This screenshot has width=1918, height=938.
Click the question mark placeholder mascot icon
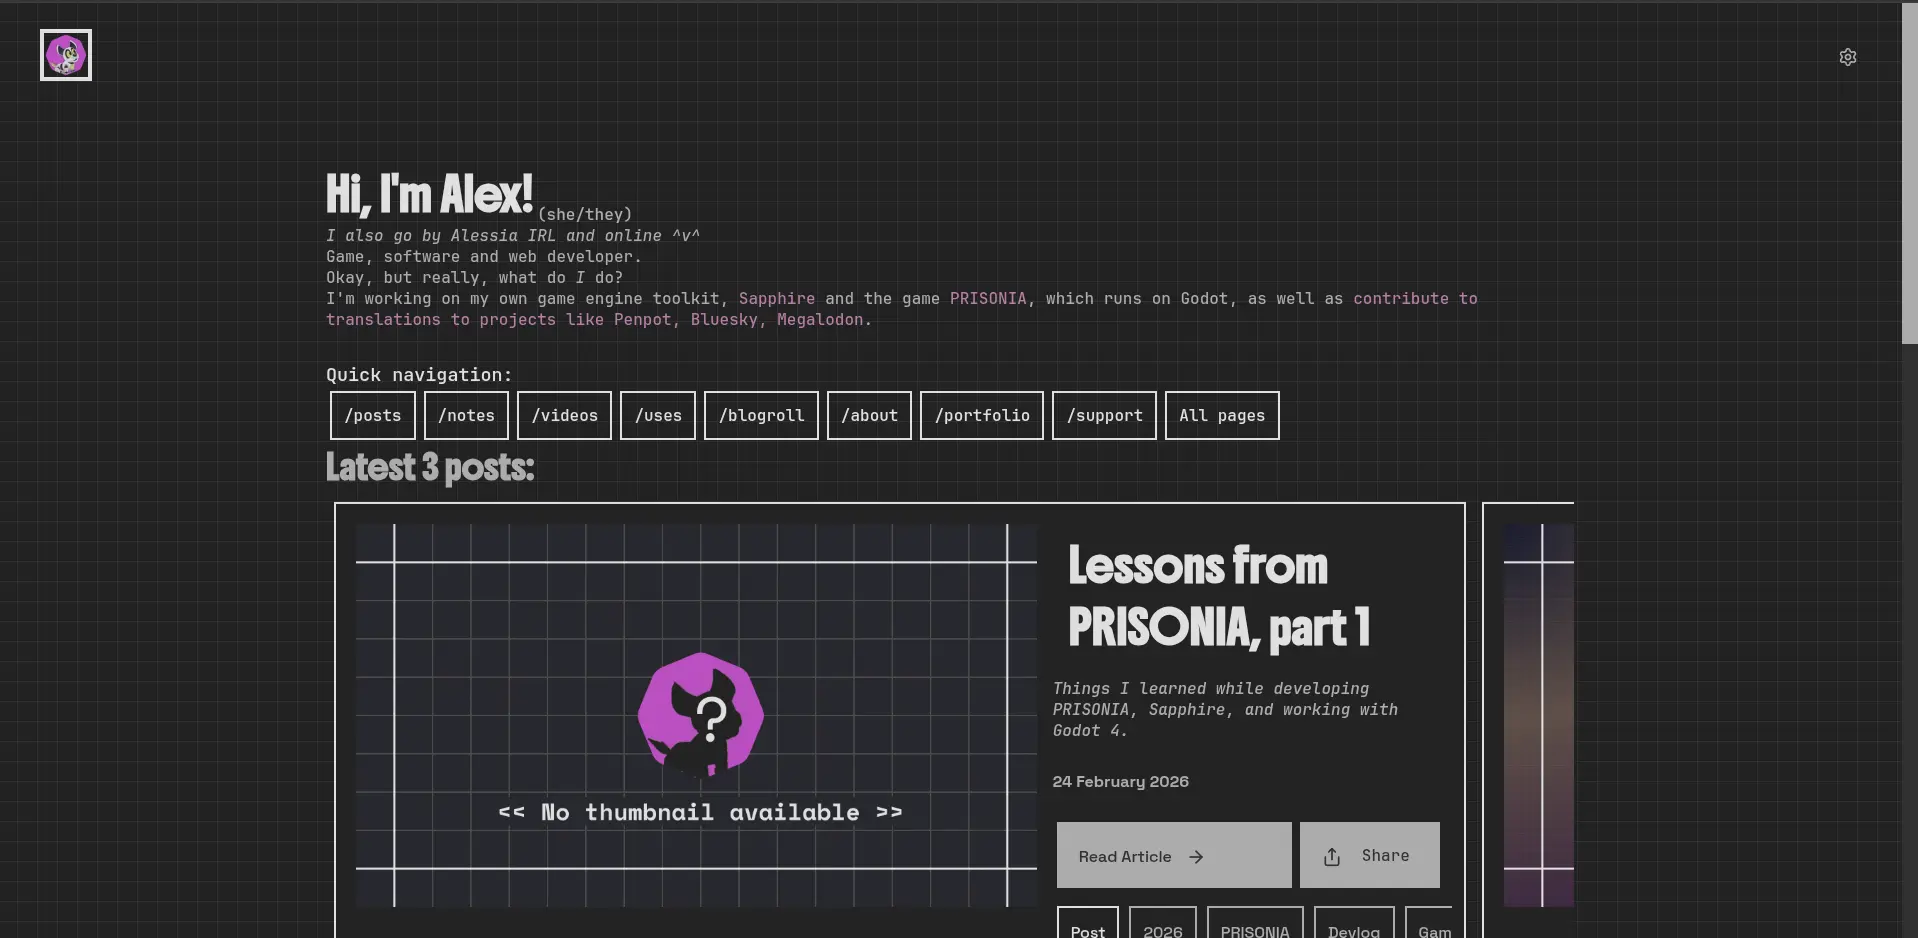coord(701,715)
